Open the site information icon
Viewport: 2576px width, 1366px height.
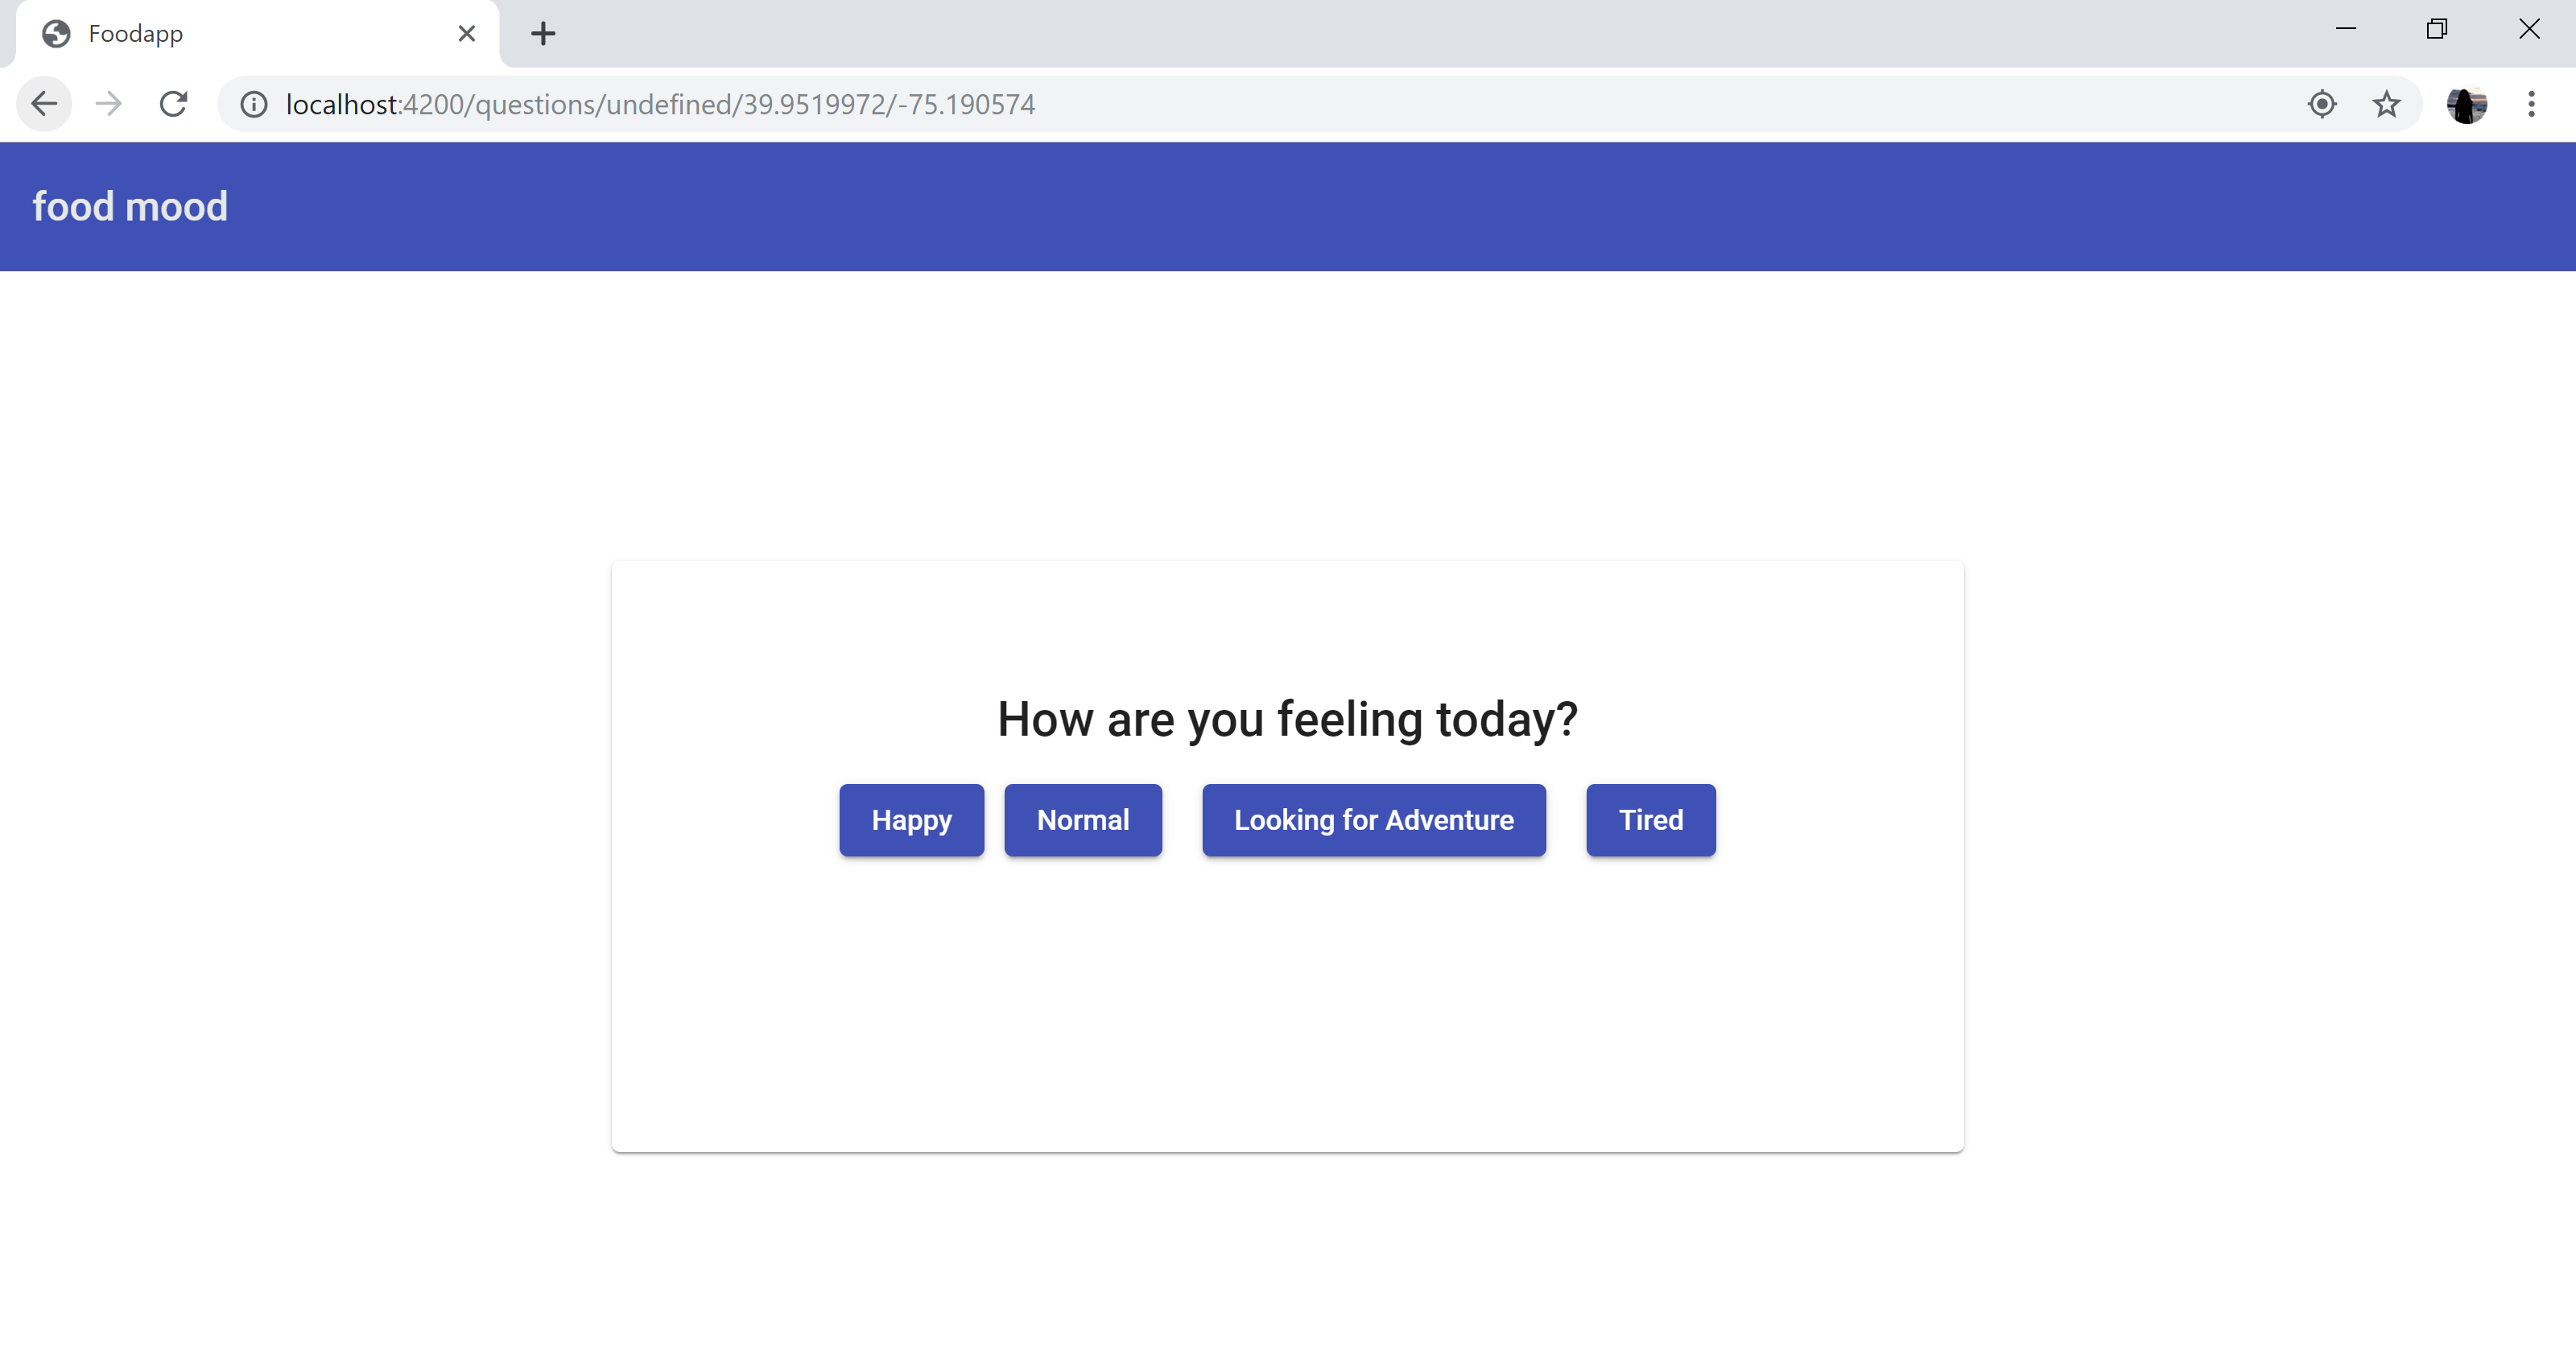coord(254,104)
